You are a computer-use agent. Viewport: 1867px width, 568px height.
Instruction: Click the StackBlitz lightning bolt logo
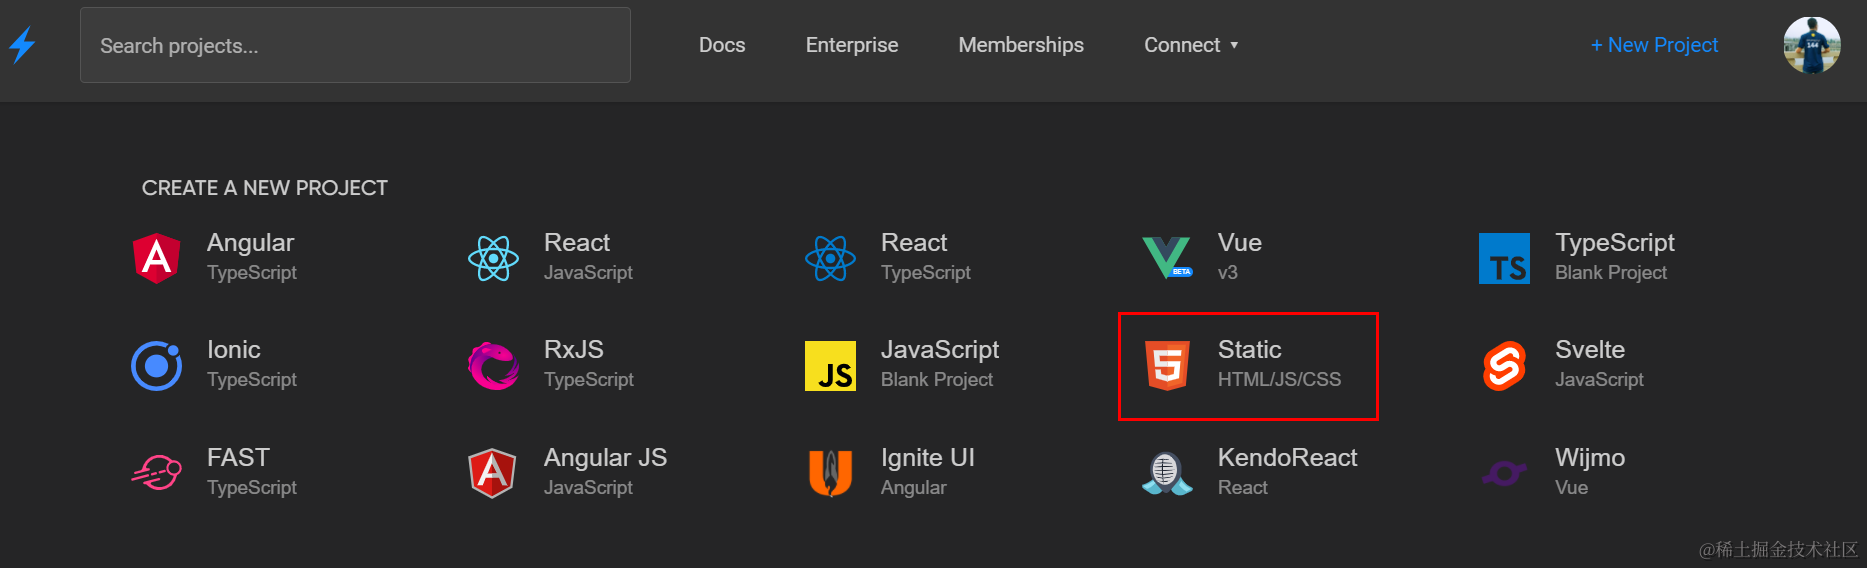22,45
